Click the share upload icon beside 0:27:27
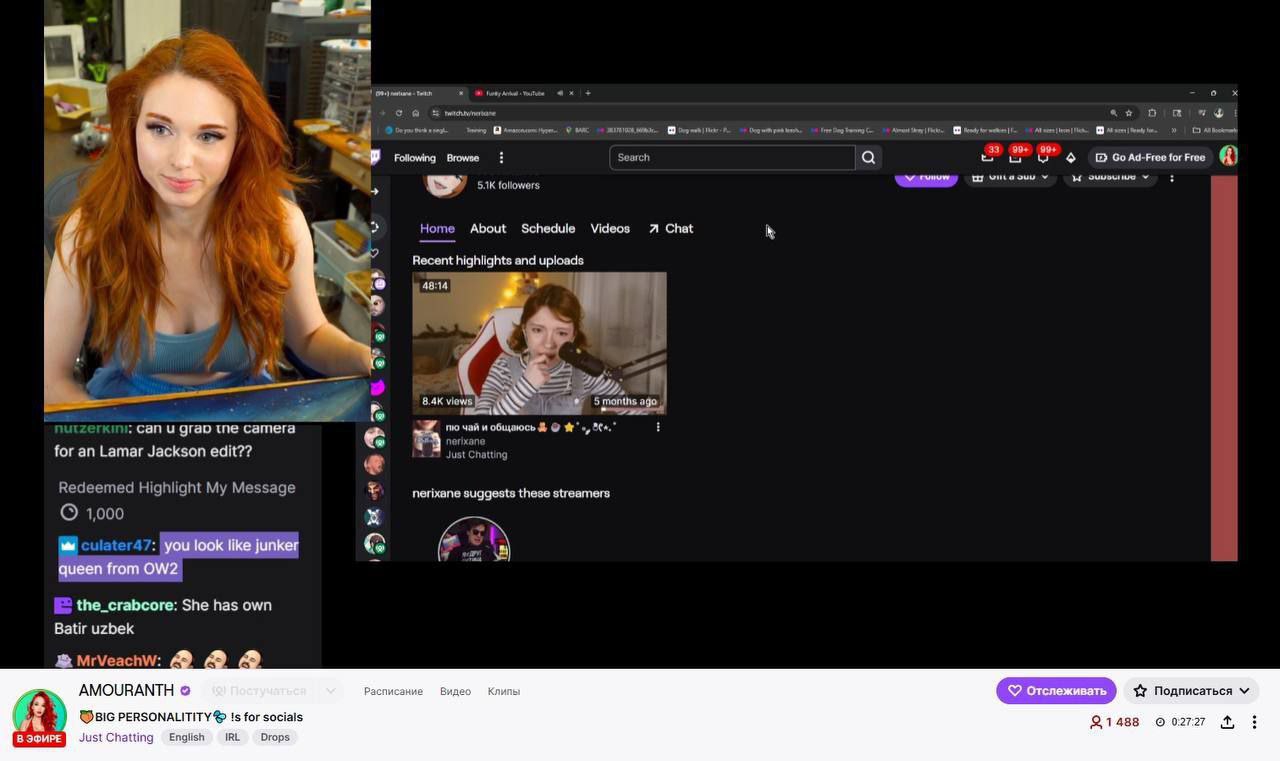 pyautogui.click(x=1227, y=722)
